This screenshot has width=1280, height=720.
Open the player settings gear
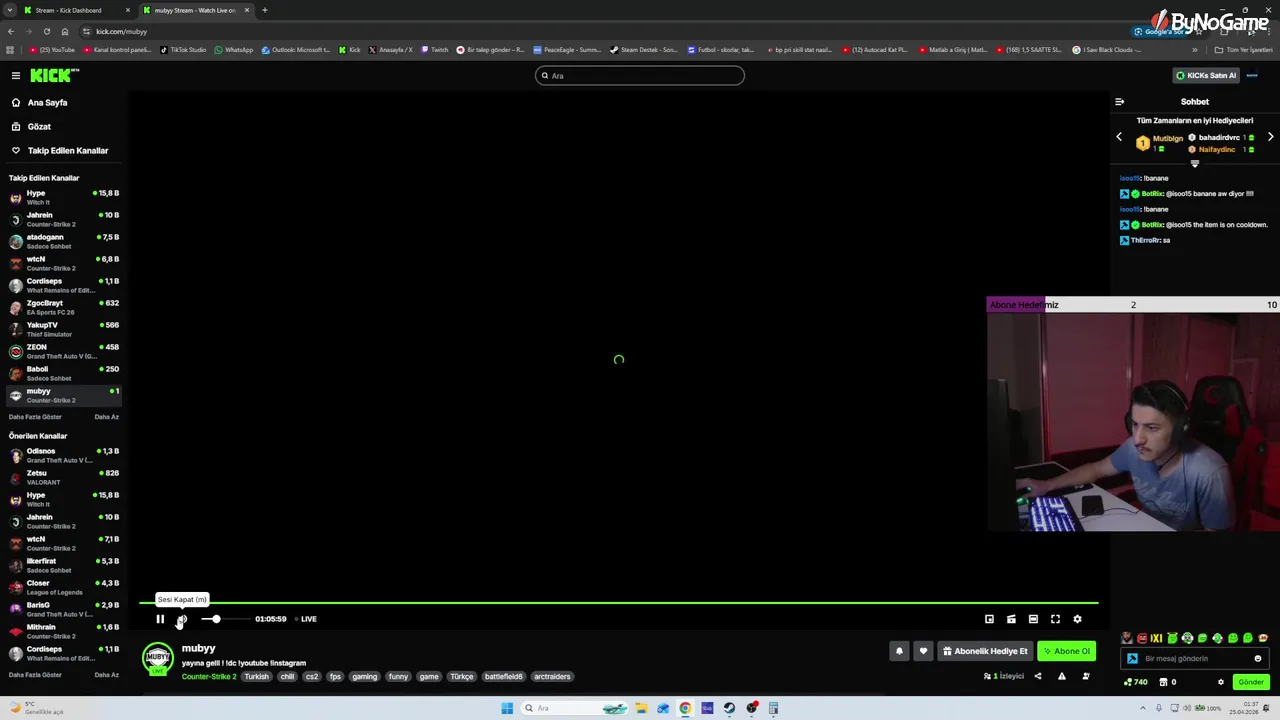tap(1077, 619)
